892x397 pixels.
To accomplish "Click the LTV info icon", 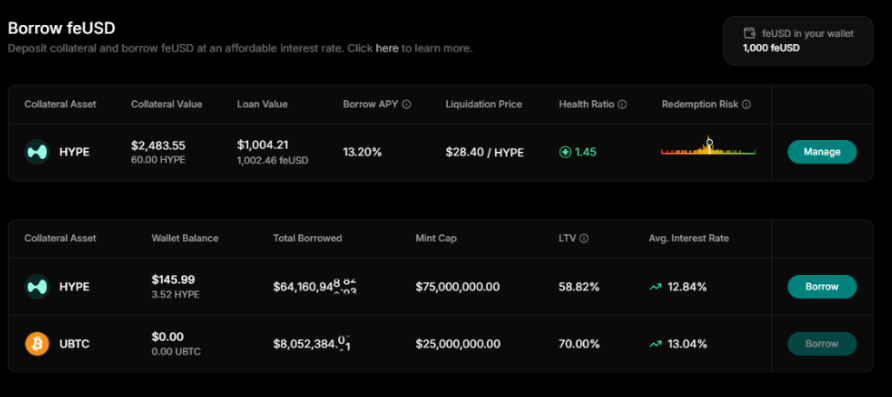I will click(584, 238).
